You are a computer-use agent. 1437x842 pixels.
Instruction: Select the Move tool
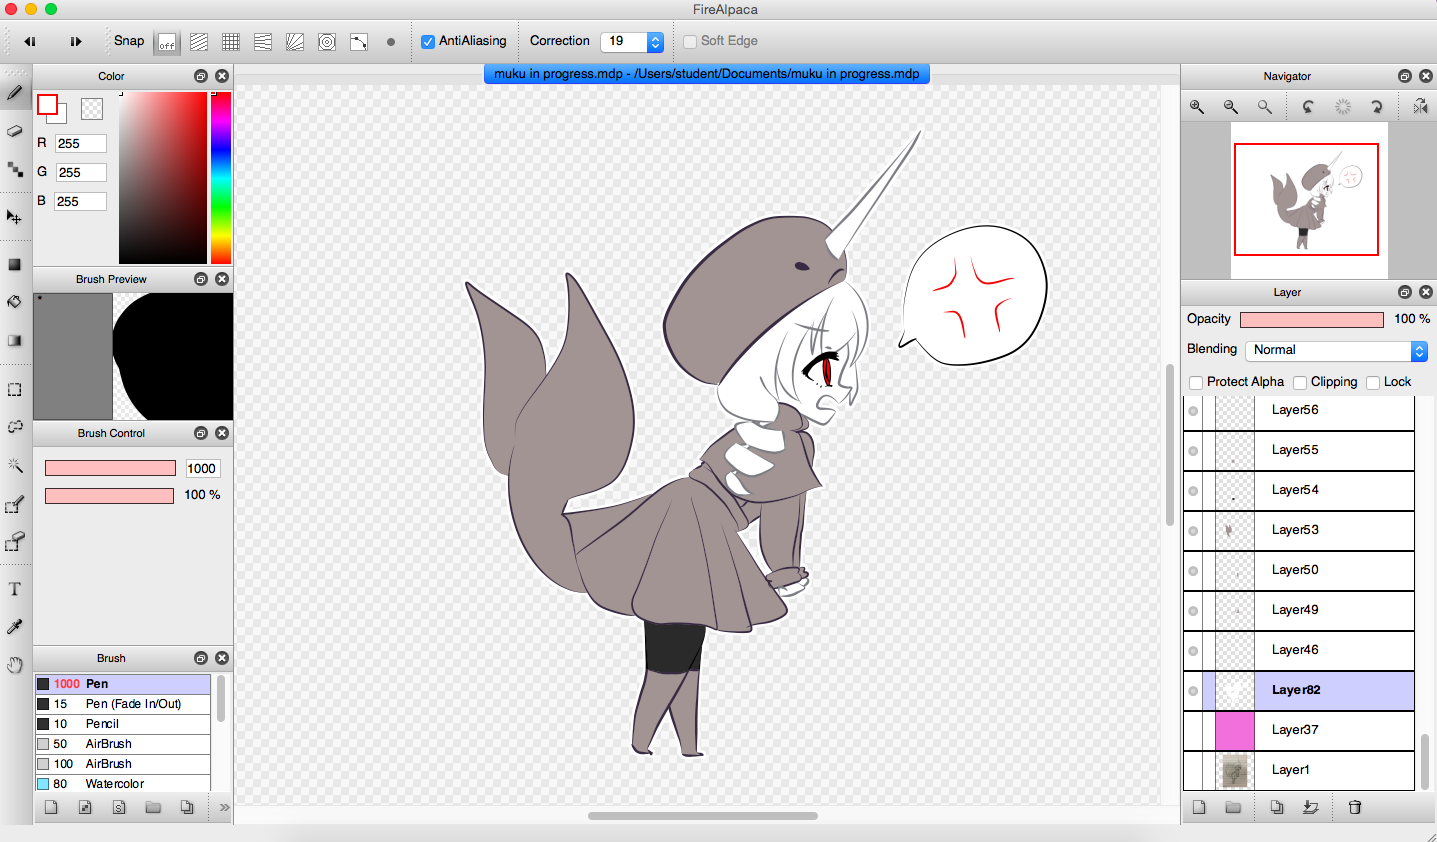(x=15, y=217)
